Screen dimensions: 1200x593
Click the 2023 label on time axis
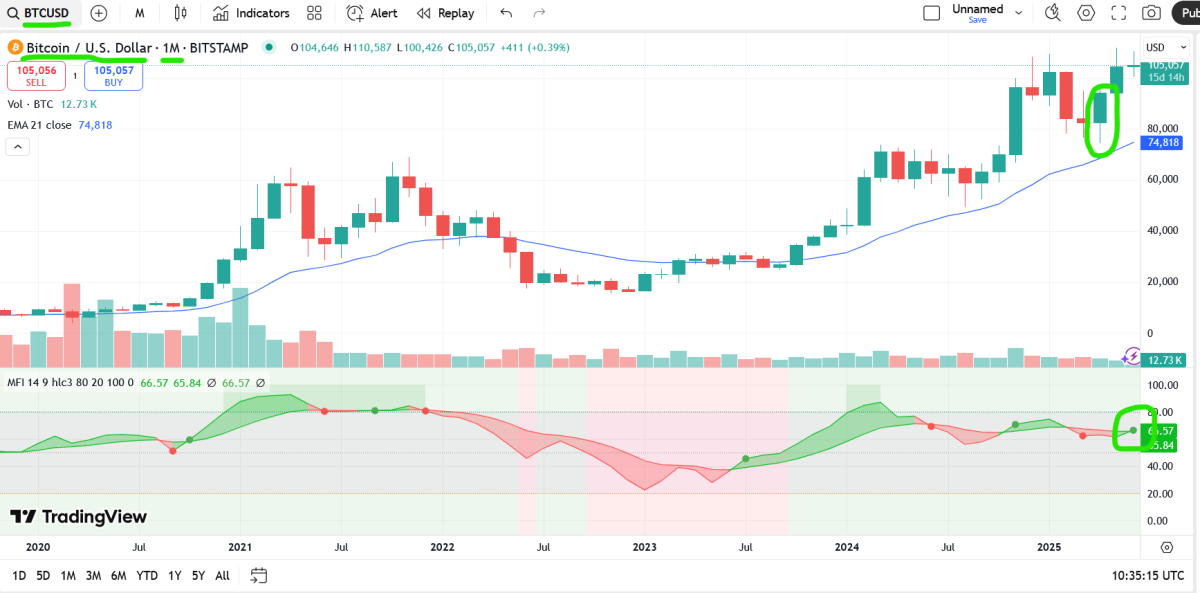pos(644,547)
